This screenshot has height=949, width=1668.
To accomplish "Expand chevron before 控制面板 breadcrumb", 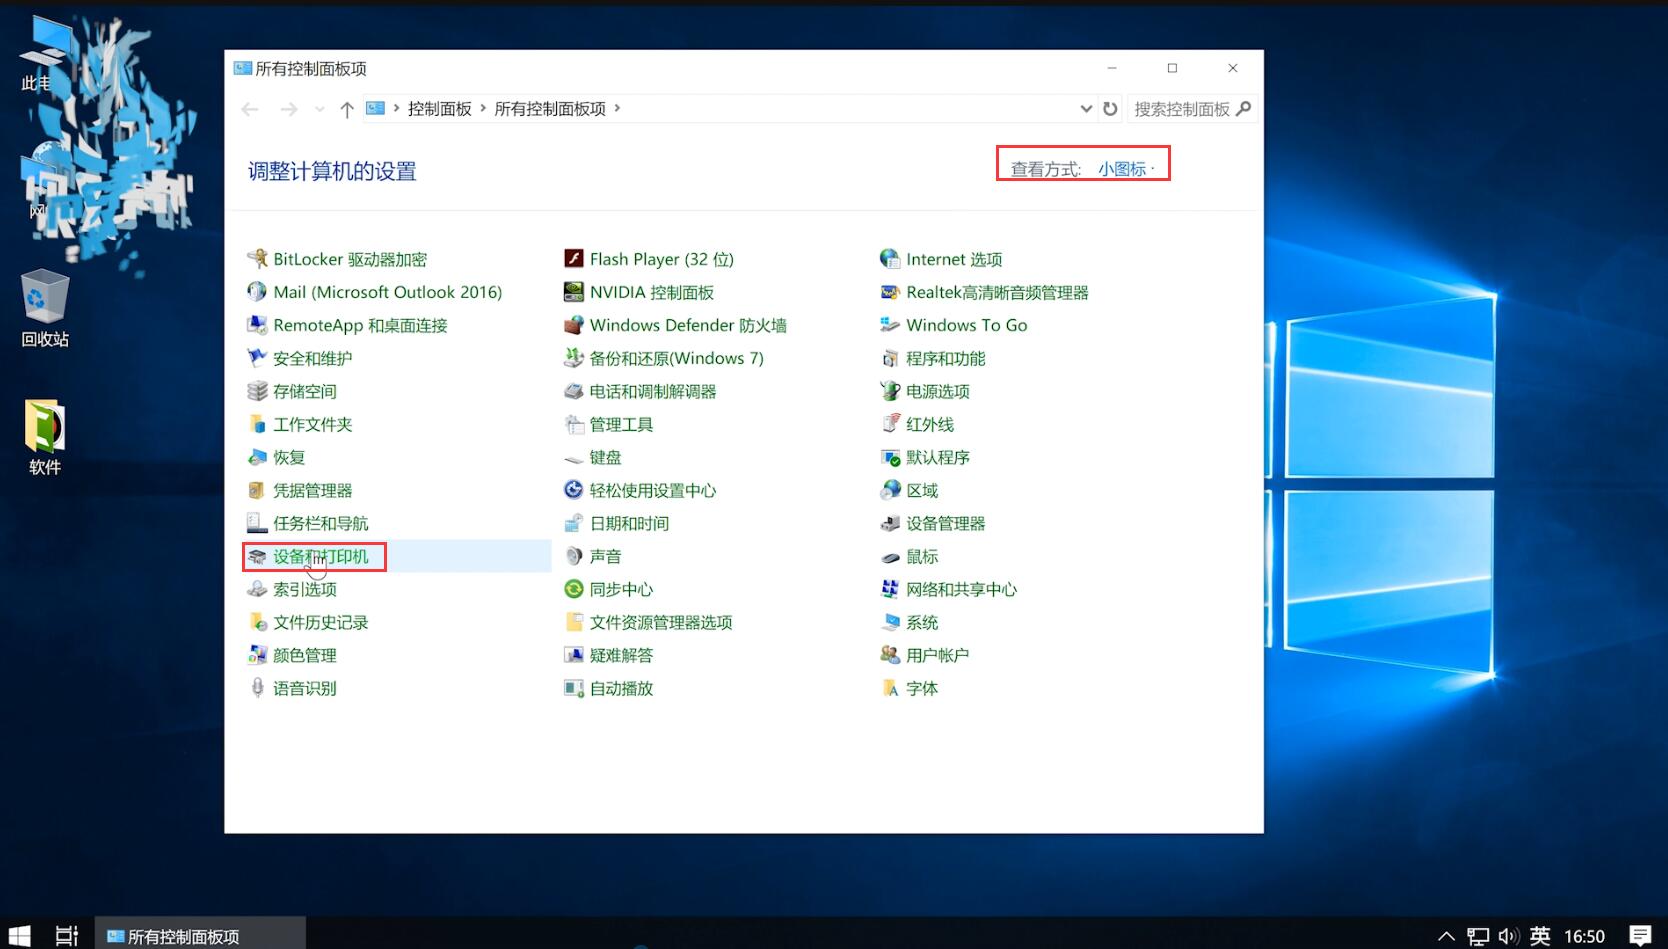I will pos(397,108).
